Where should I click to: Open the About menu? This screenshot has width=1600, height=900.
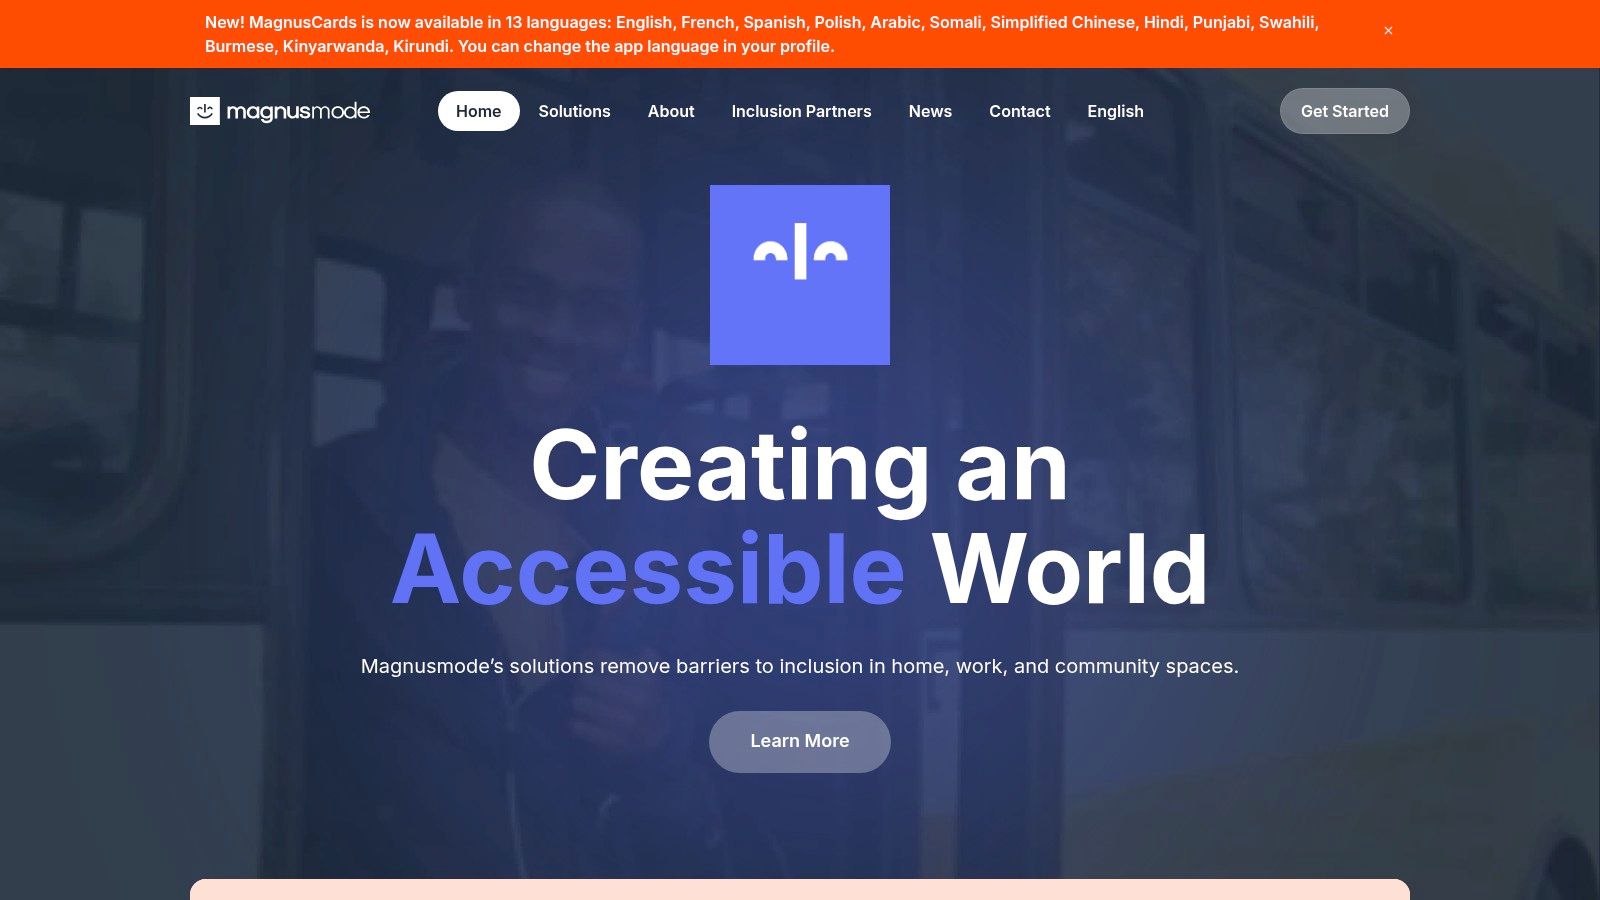pyautogui.click(x=671, y=111)
